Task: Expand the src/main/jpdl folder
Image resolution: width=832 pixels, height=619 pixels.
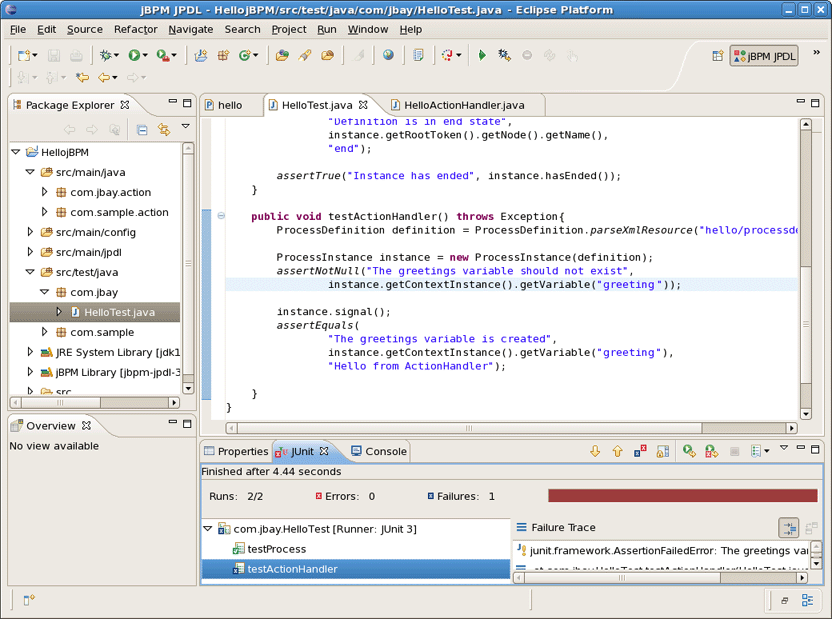Action: tap(30, 251)
